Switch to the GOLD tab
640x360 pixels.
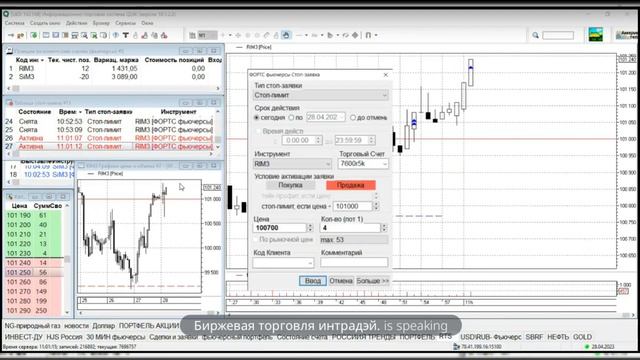[582, 337]
